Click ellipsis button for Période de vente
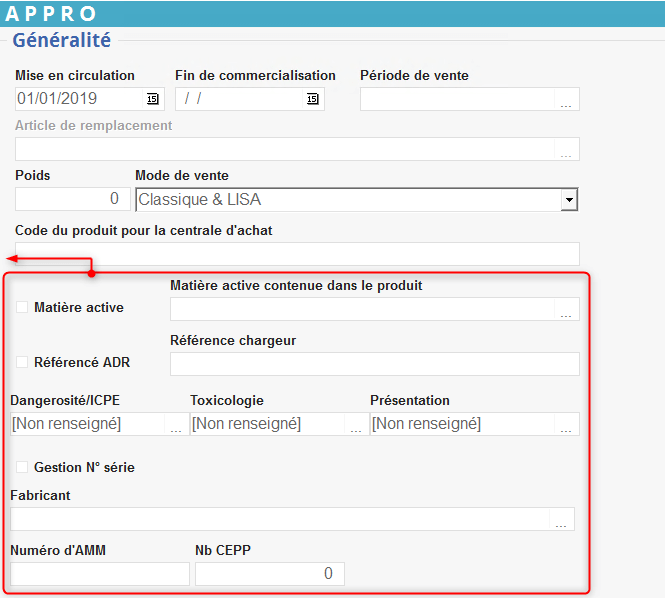Viewport: 665px width, 598px height. 567,100
